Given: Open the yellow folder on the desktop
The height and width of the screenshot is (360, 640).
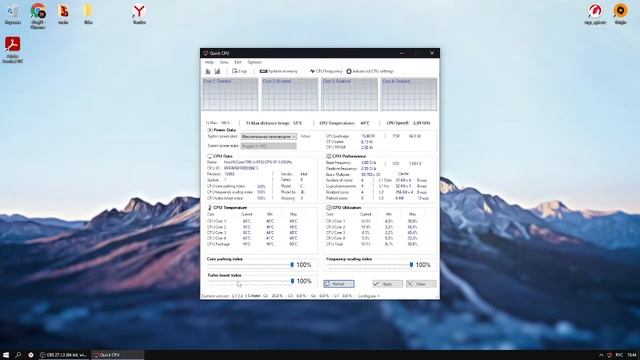Looking at the screenshot, I should click(x=88, y=14).
